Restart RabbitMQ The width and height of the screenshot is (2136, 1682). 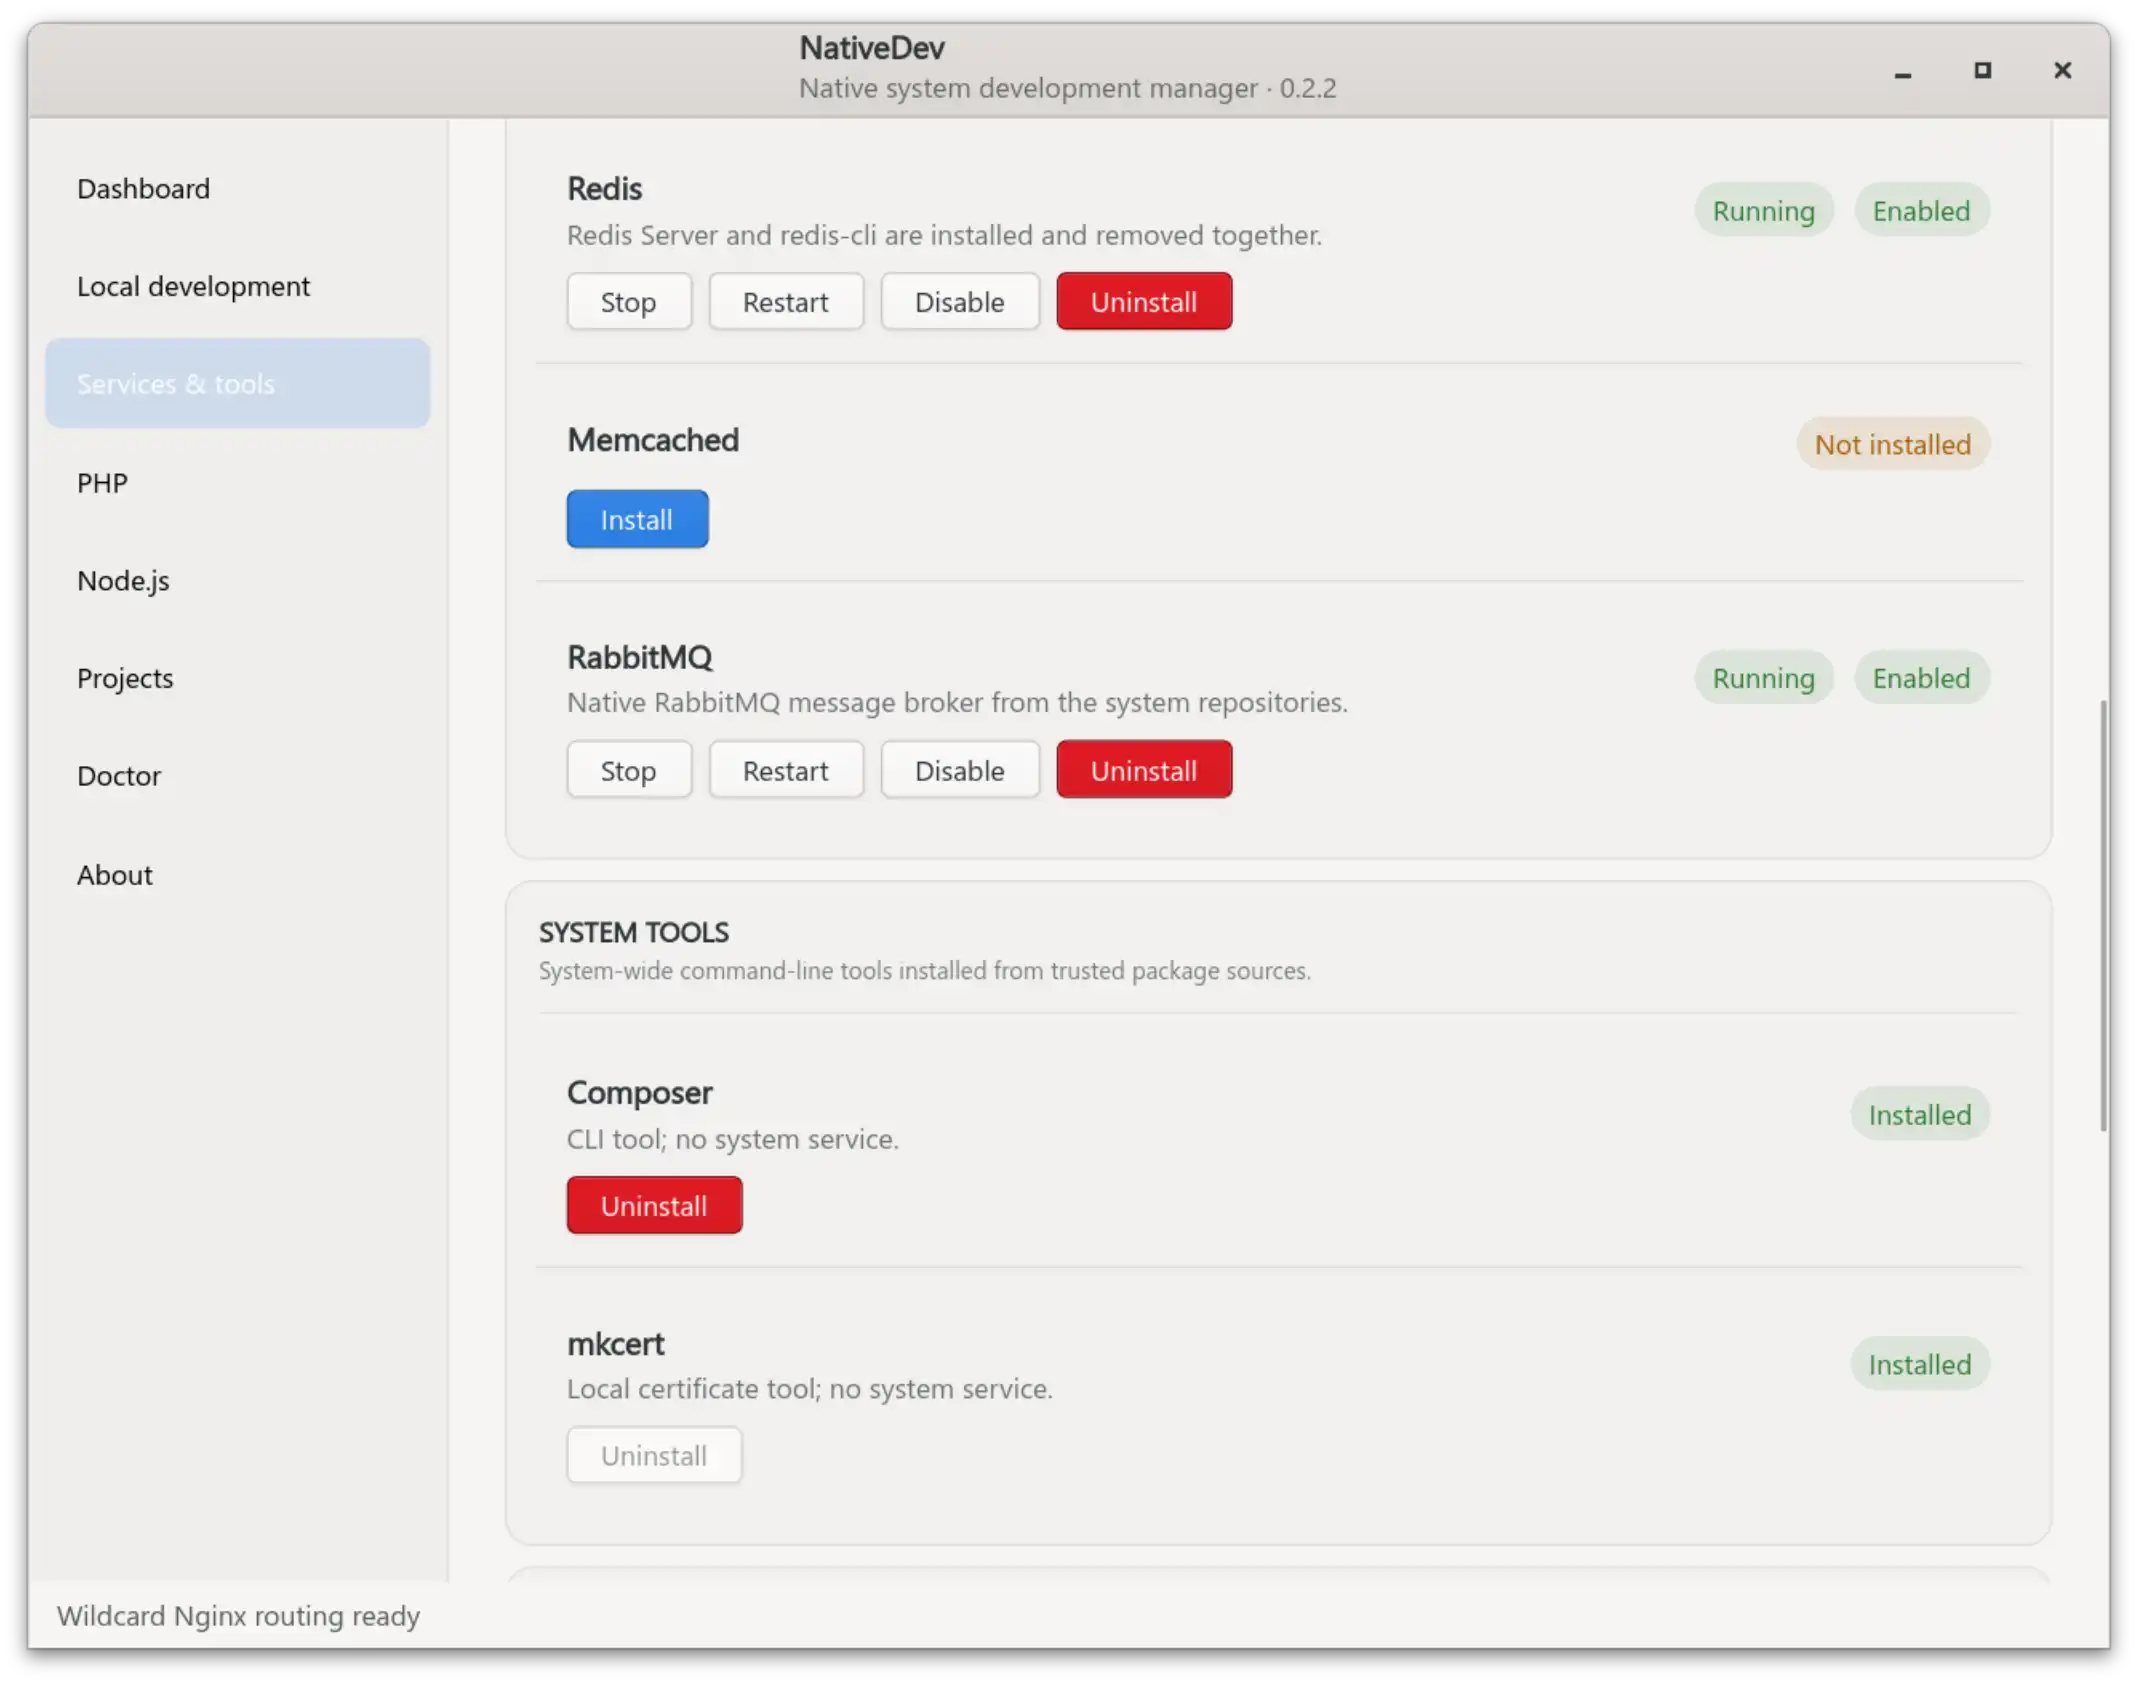click(786, 770)
